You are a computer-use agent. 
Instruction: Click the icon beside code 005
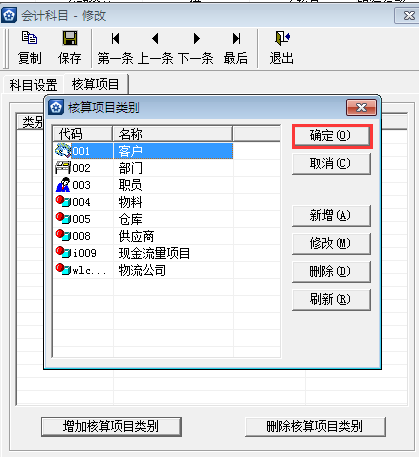63,219
